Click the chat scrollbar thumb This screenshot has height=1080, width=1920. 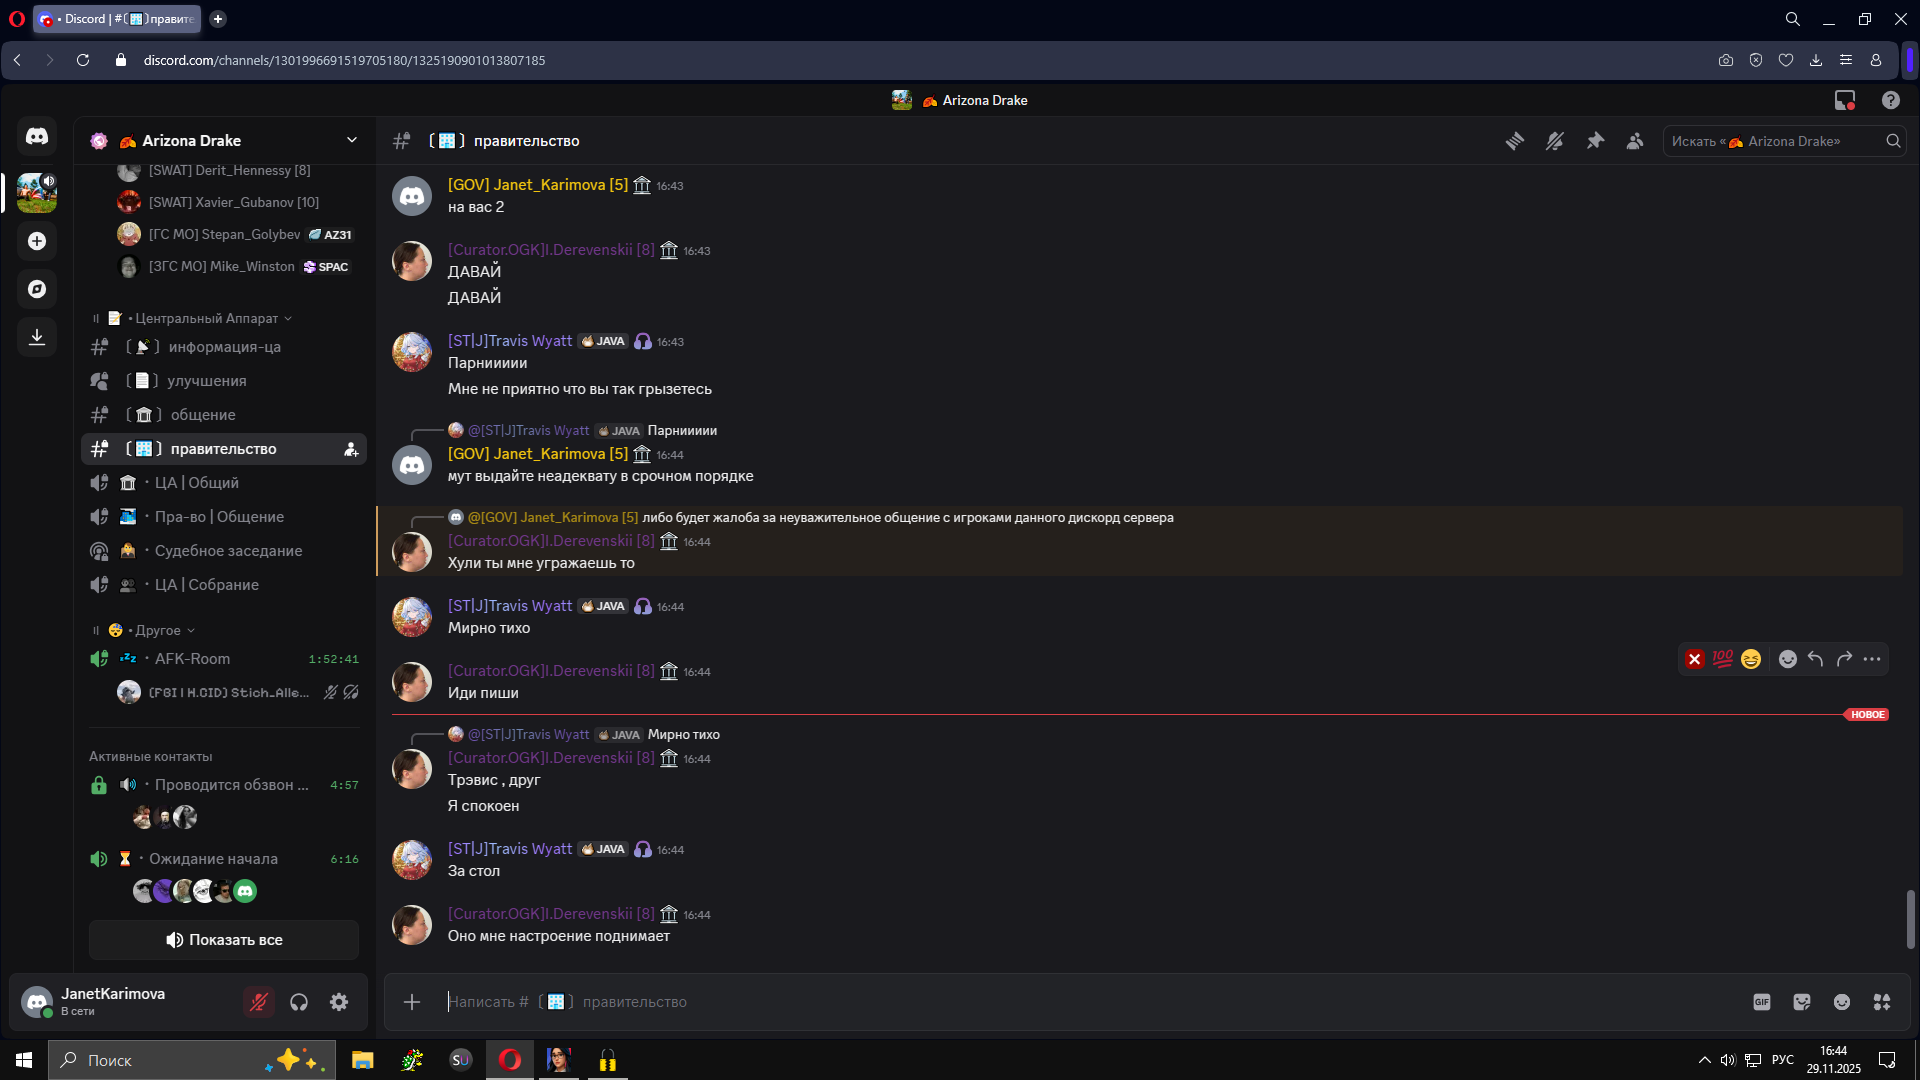coord(1910,920)
